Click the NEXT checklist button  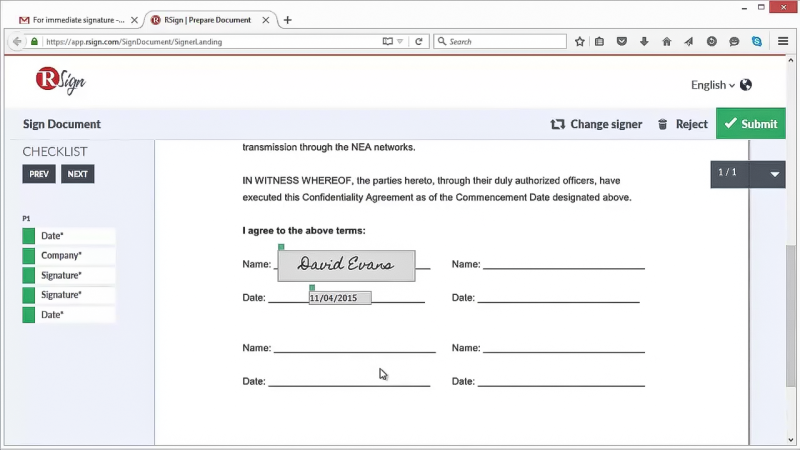tap(78, 174)
